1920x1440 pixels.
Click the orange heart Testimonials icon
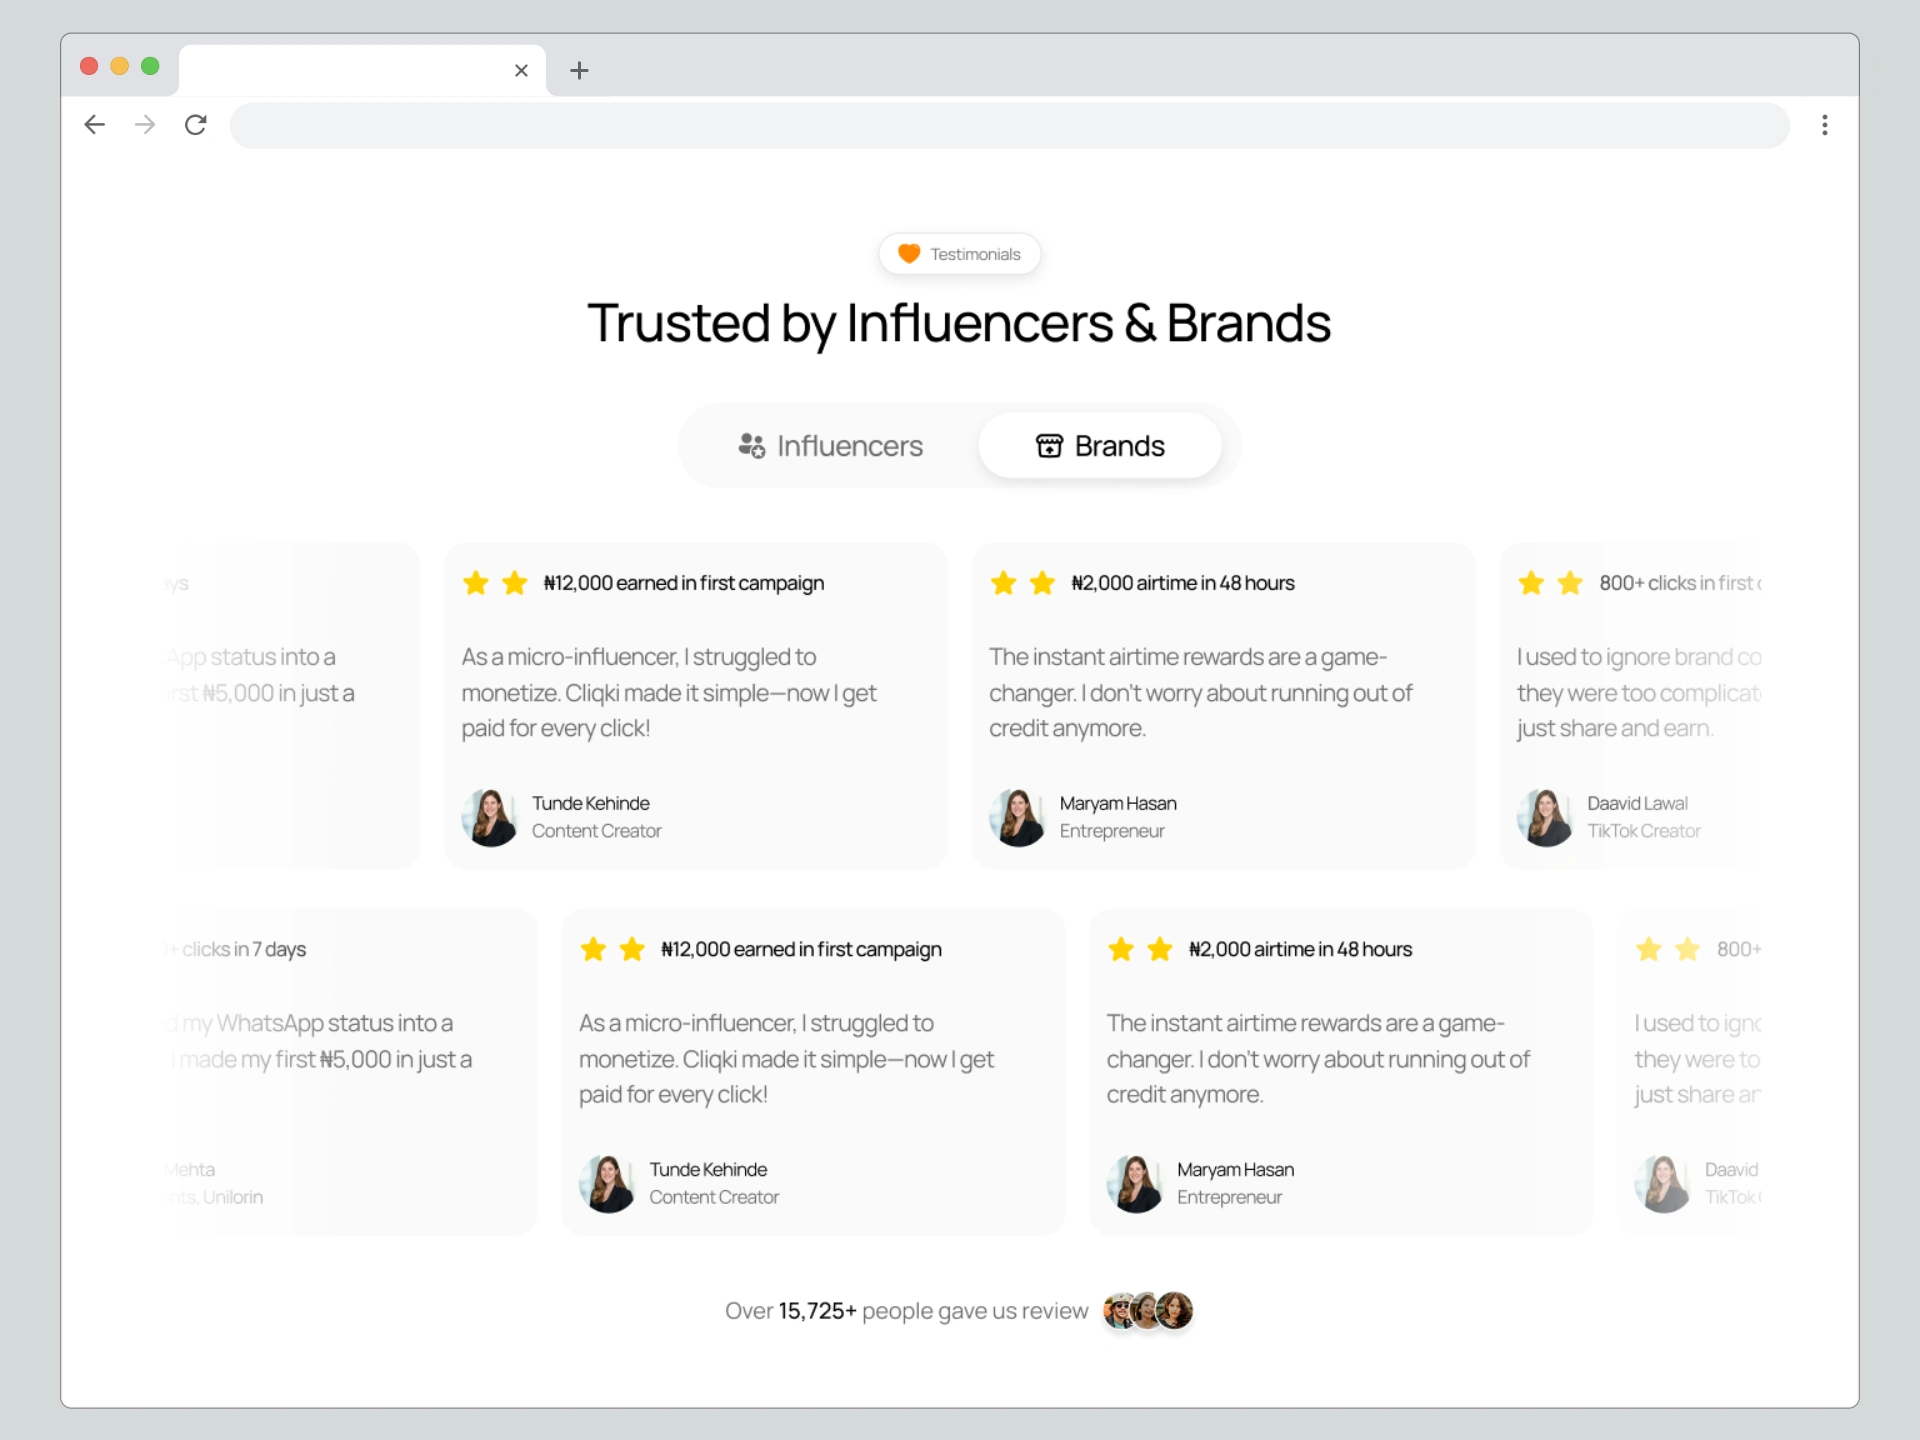click(908, 254)
